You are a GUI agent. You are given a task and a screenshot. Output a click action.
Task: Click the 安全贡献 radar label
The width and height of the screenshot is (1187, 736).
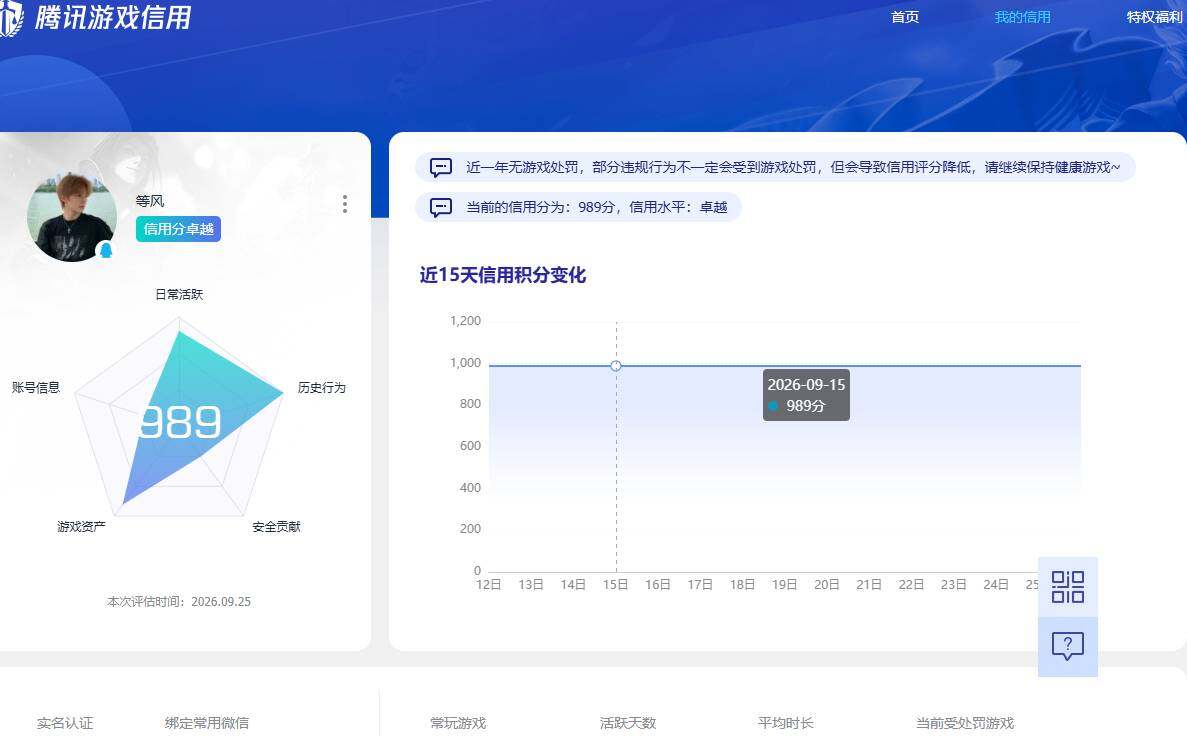point(276,526)
